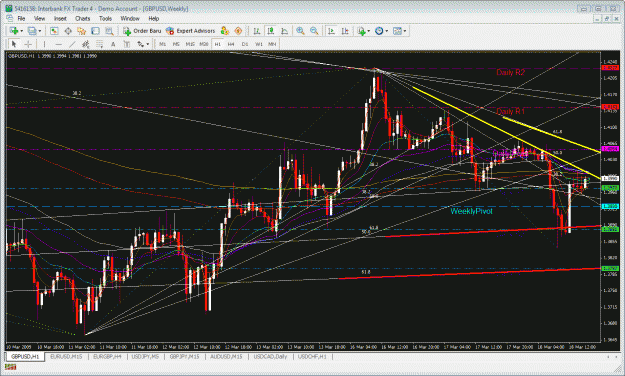The image size is (625, 376).
Task: Click the Order Baru button
Action: click(x=142, y=31)
